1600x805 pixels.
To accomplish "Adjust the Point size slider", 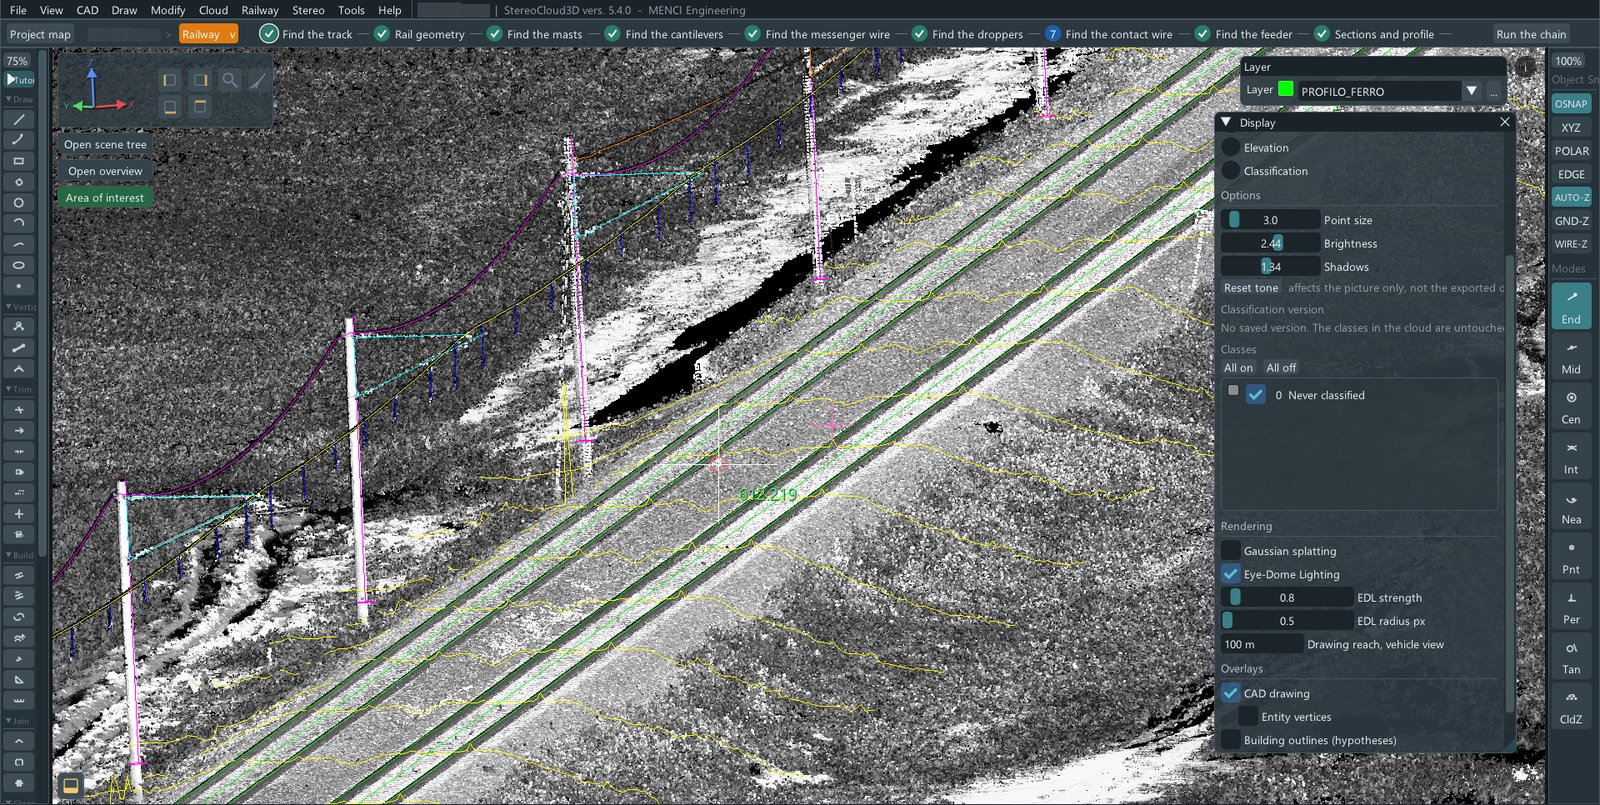I will coord(1270,220).
